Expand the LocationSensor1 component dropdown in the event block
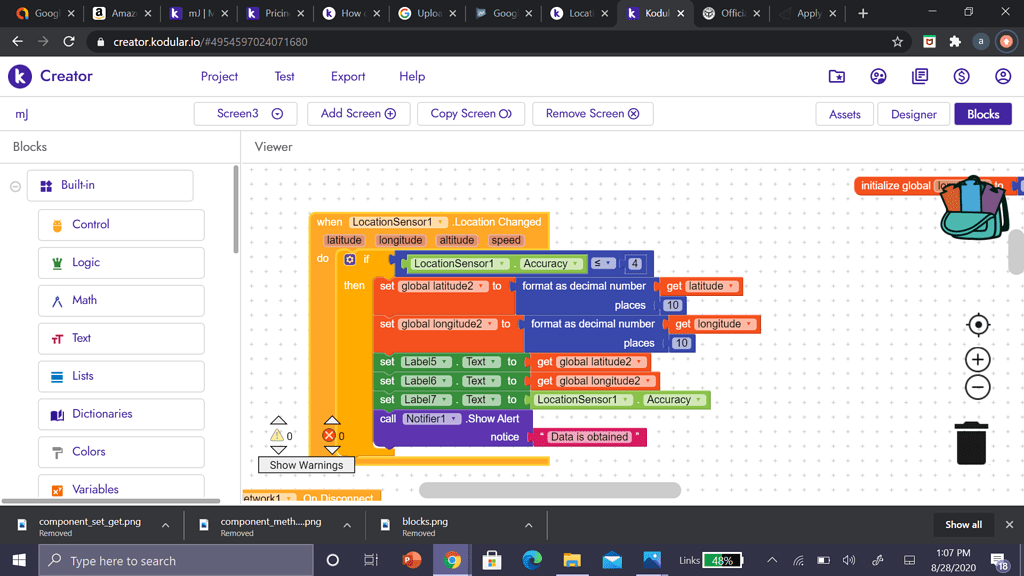This screenshot has width=1024, height=576. 441,222
